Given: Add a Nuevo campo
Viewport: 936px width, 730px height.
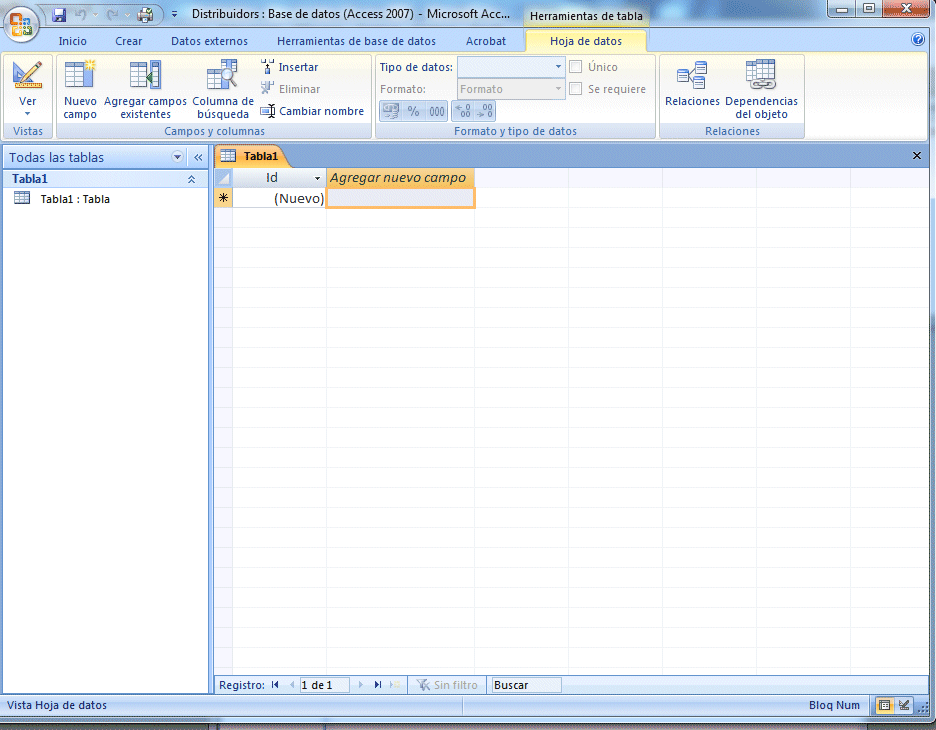Looking at the screenshot, I should click(x=80, y=90).
